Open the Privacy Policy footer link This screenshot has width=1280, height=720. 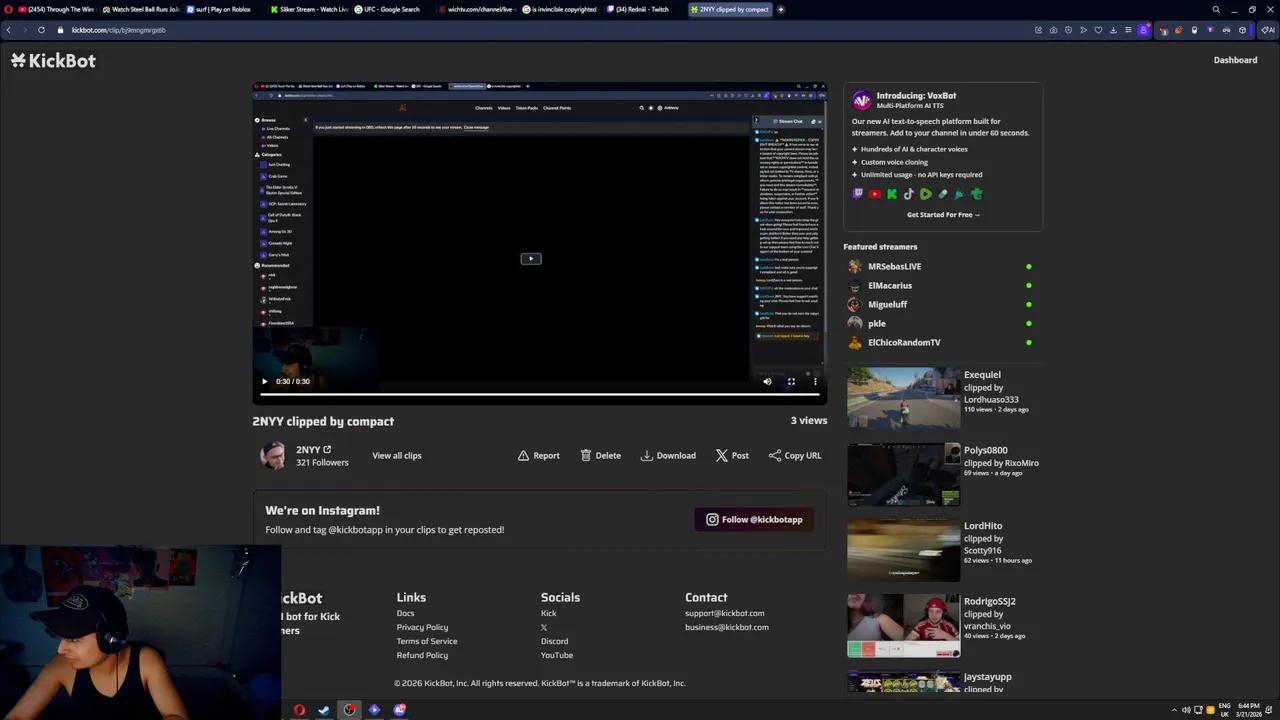coord(422,627)
